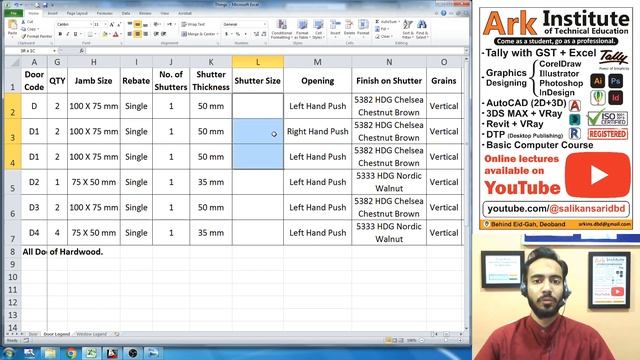Select the Window Legend sheet tab

point(91,334)
